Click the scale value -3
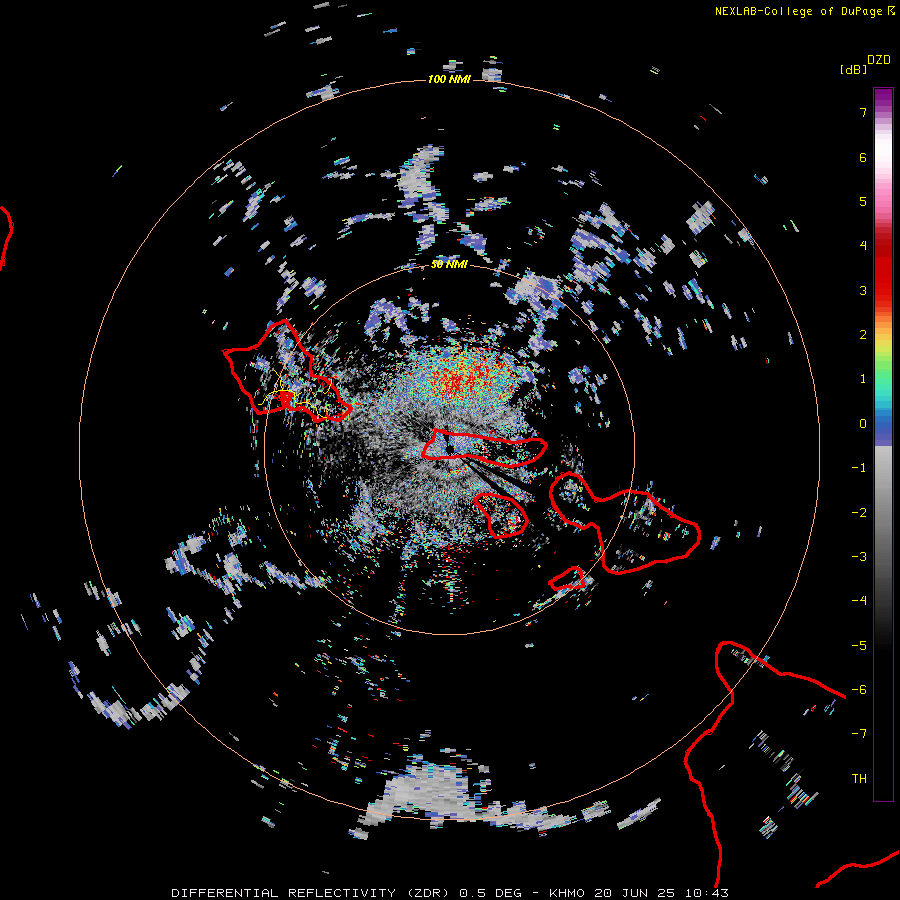 tap(859, 557)
